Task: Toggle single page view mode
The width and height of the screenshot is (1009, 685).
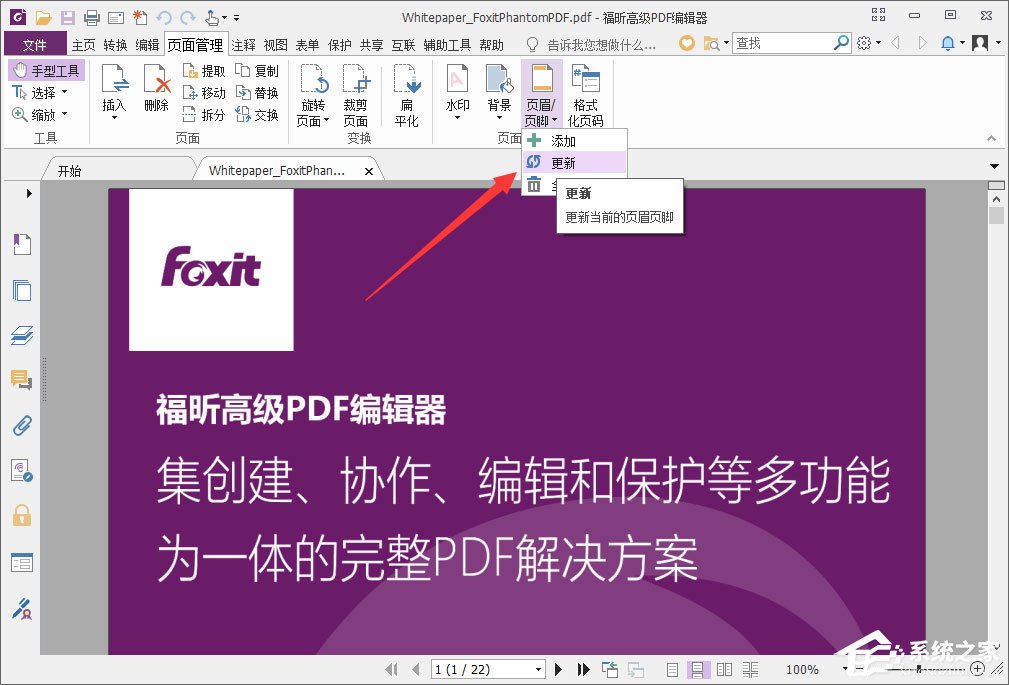Action: coord(673,668)
